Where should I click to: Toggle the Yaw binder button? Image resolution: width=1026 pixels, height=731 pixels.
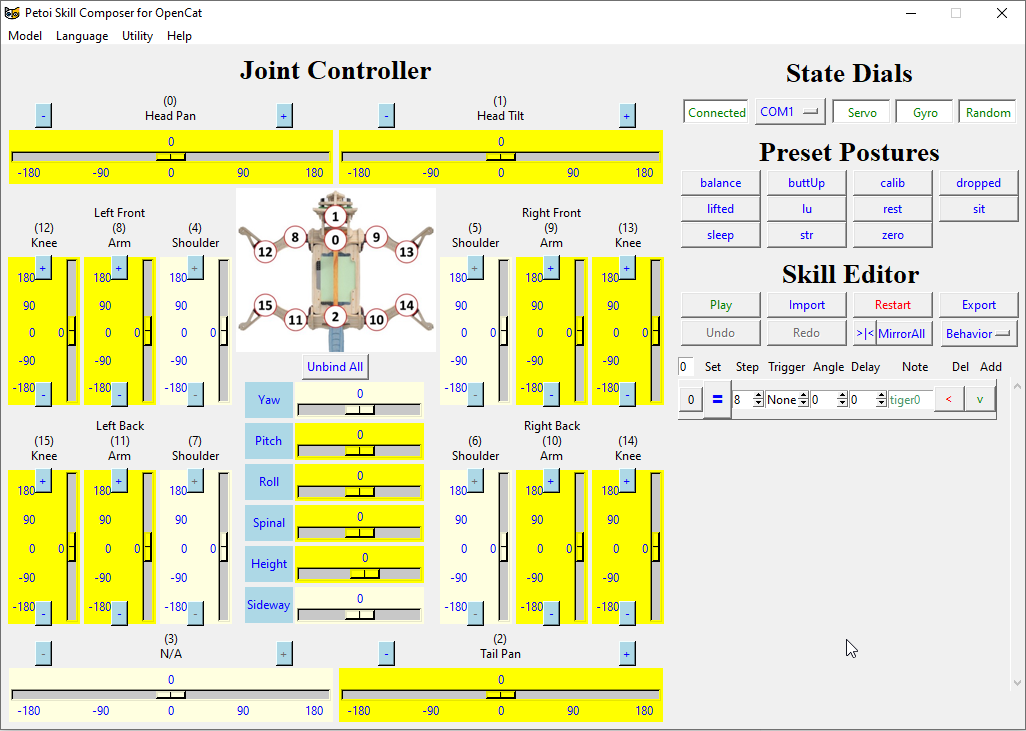pyautogui.click(x=268, y=400)
